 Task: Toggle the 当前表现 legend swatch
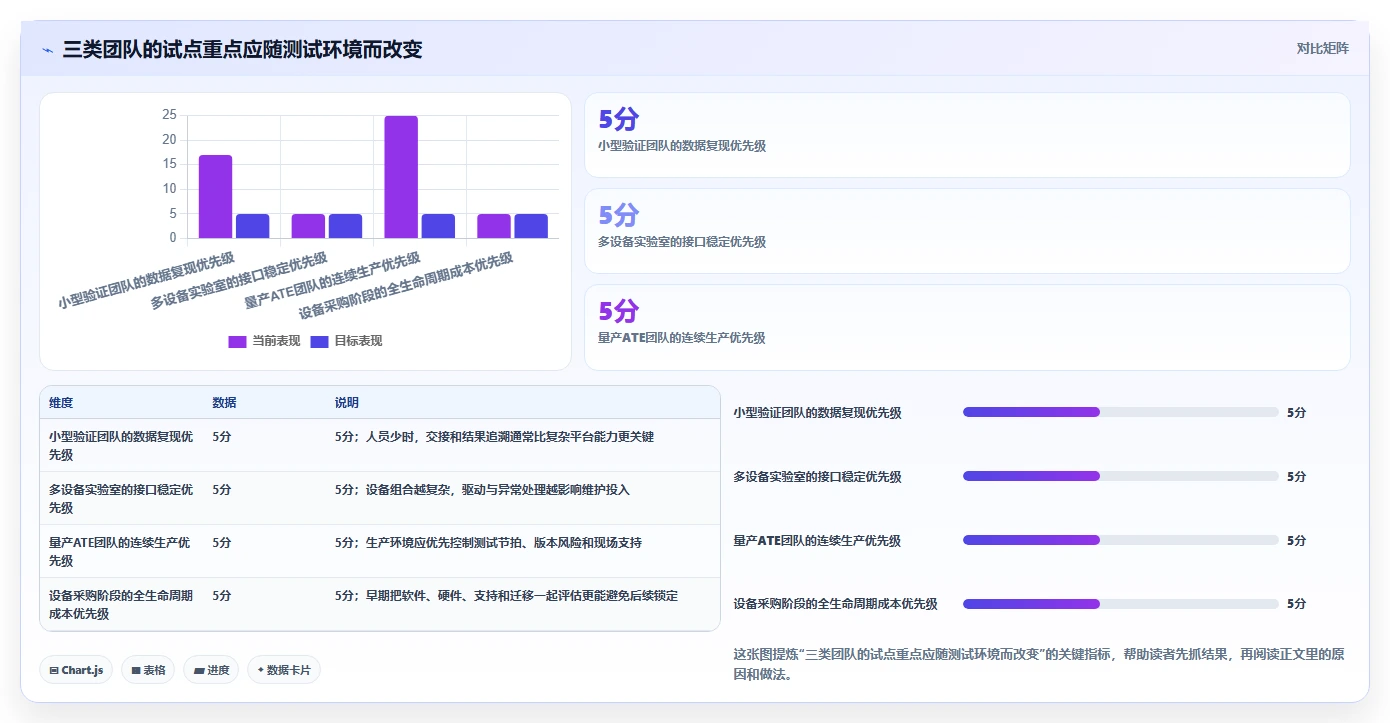(x=237, y=341)
